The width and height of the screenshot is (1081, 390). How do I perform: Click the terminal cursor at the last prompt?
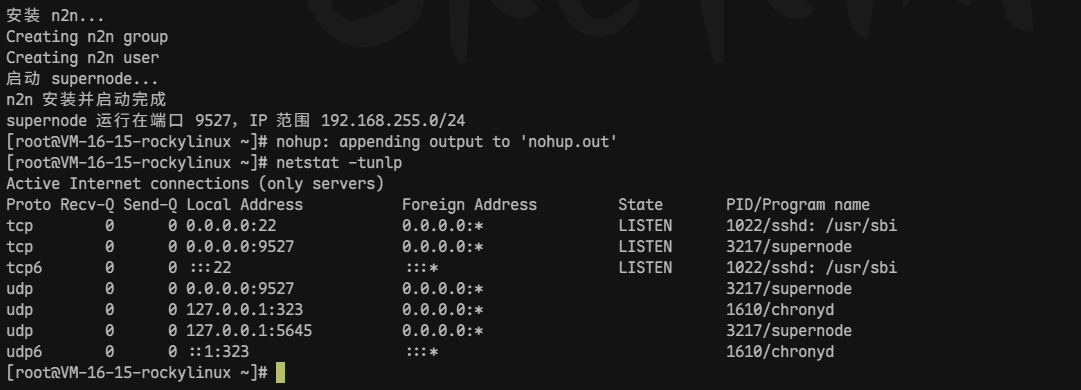click(280, 373)
